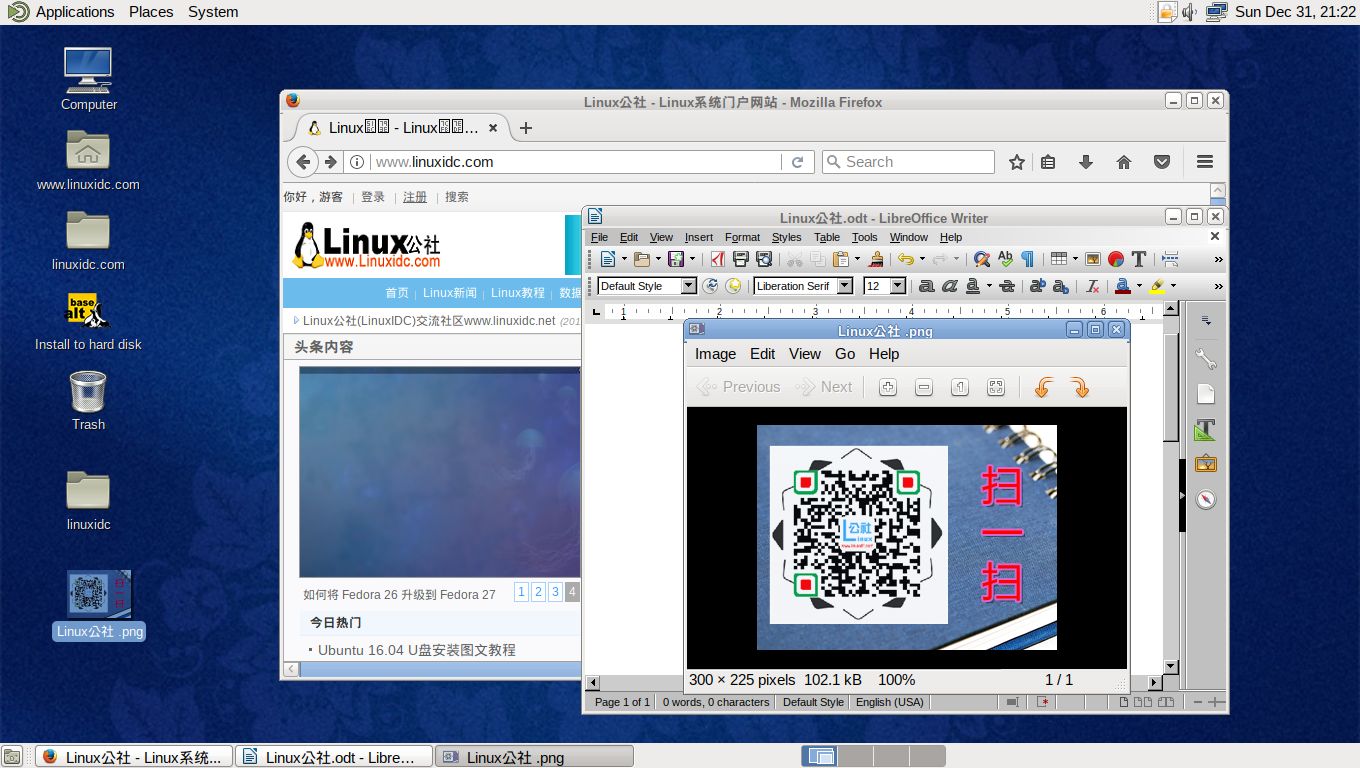Open the Format menu in Writer
Viewport: 1360px width, 768px height.
(x=742, y=237)
